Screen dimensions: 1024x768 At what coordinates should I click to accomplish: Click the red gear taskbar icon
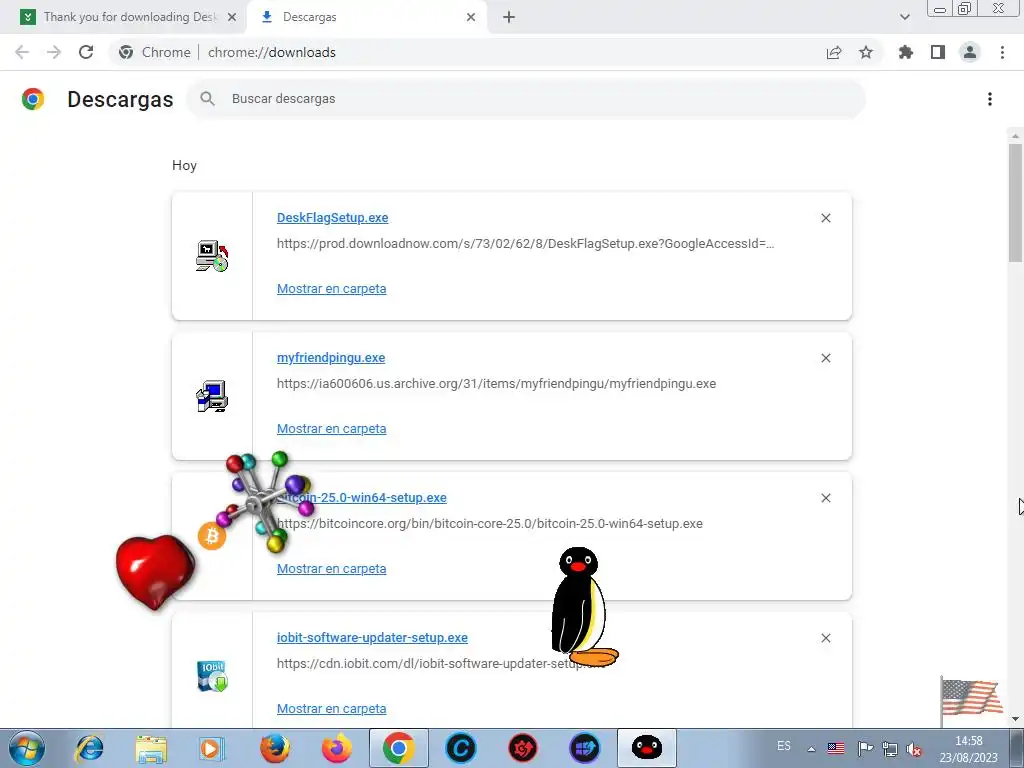[522, 748]
